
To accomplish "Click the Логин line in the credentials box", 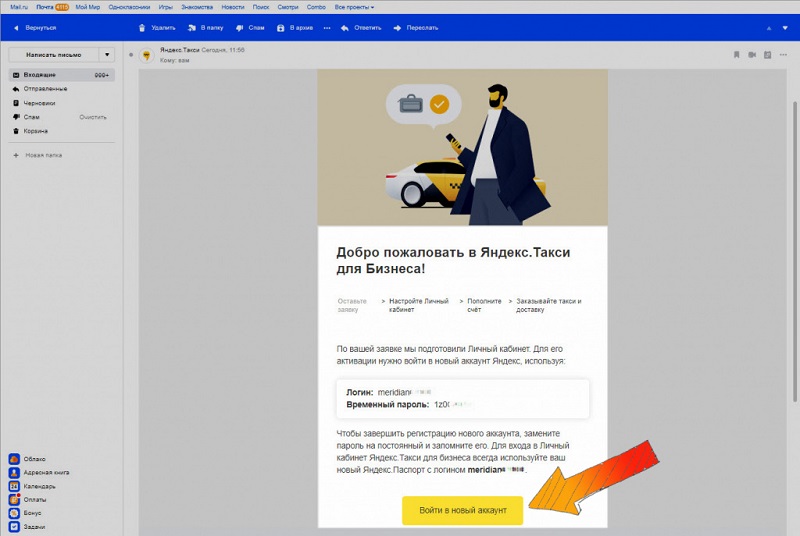I will click(389, 392).
